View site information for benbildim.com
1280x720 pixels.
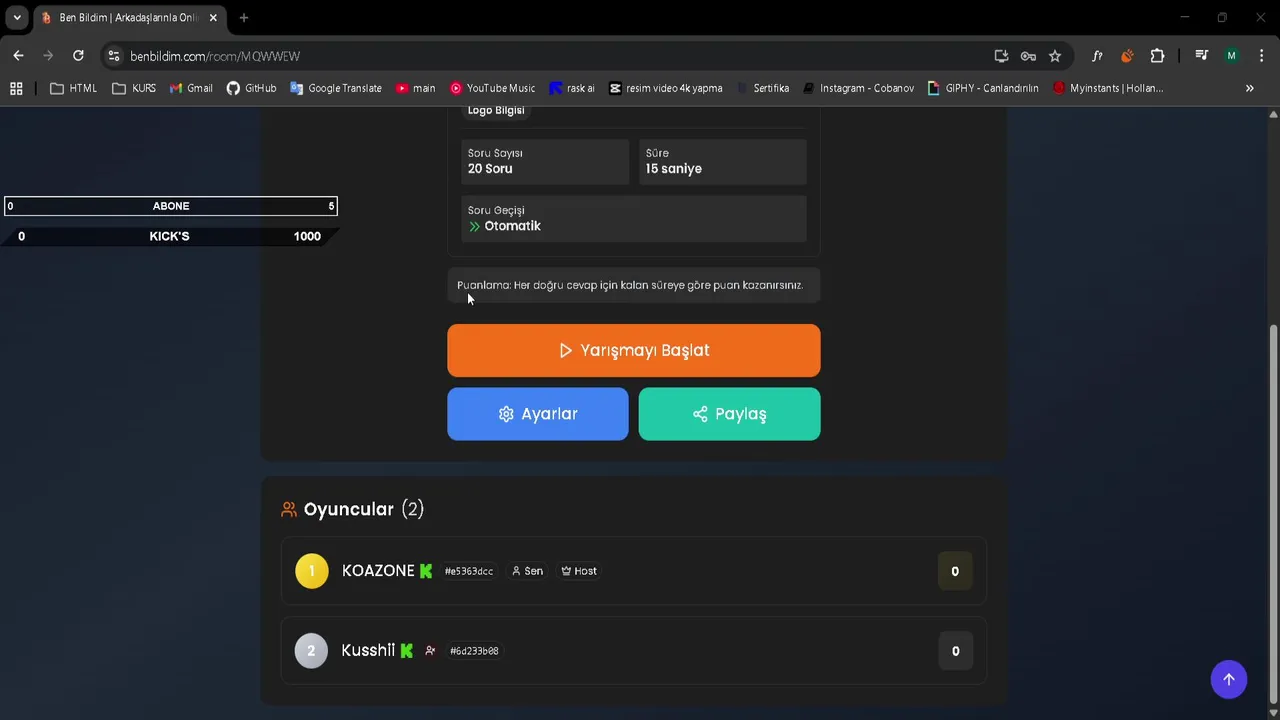coord(114,56)
